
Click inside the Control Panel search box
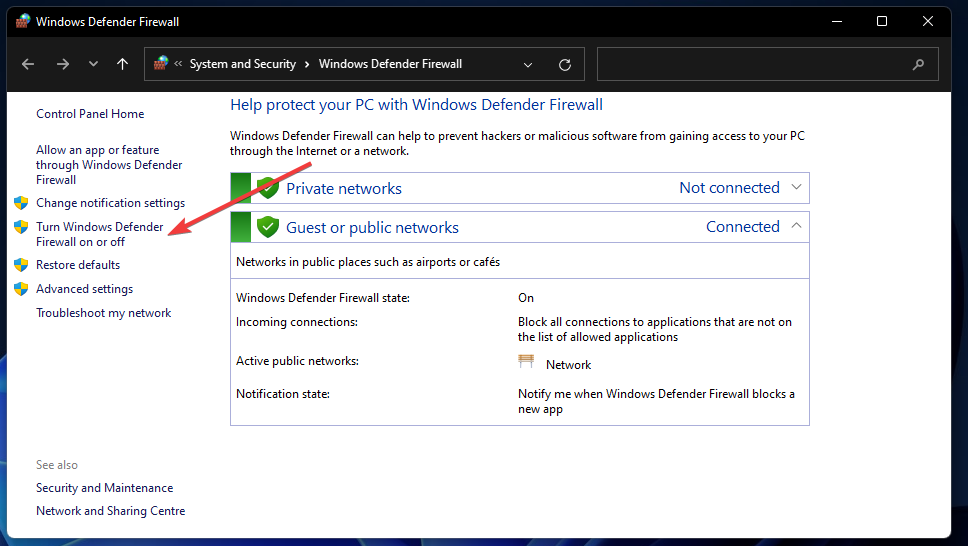750,64
